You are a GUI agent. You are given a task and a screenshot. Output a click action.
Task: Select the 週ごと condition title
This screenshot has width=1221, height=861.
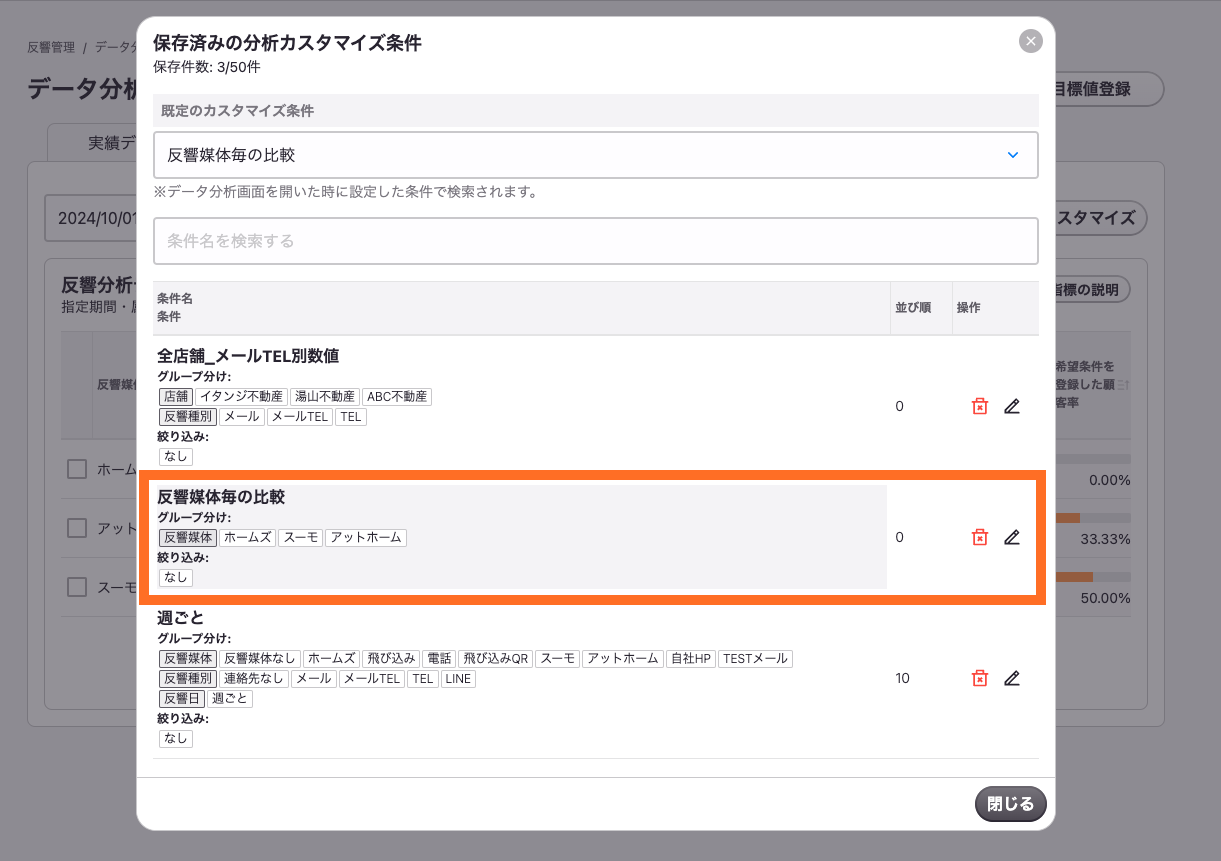point(181,618)
